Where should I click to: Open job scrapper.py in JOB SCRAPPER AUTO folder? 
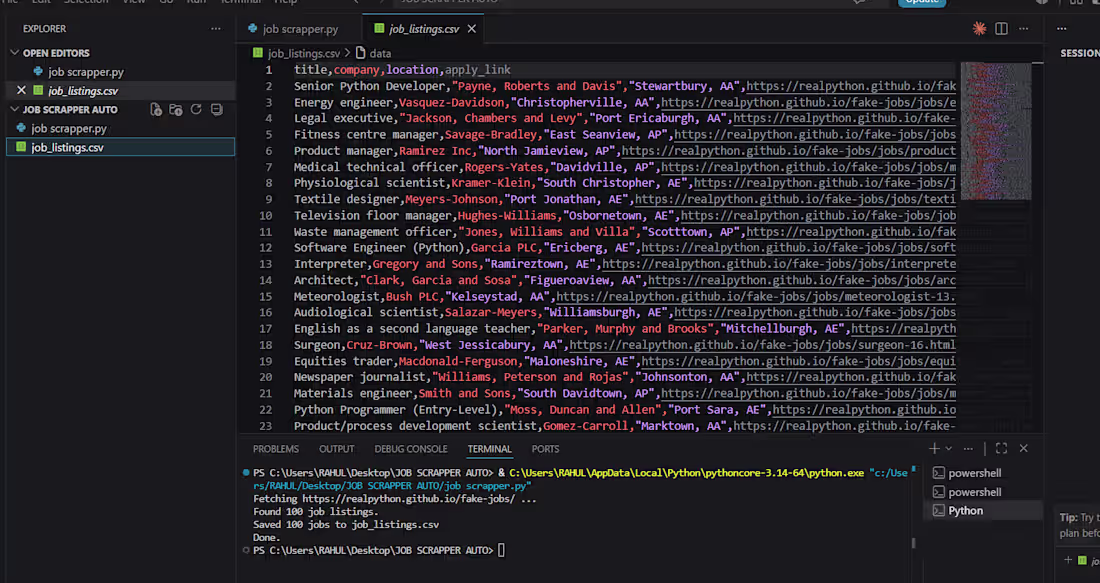(x=69, y=128)
